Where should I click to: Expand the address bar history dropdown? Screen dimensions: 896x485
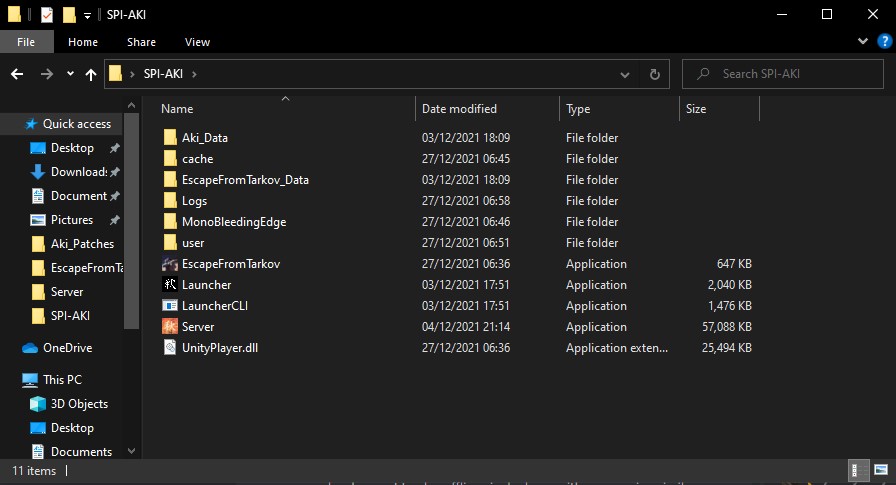pos(625,74)
